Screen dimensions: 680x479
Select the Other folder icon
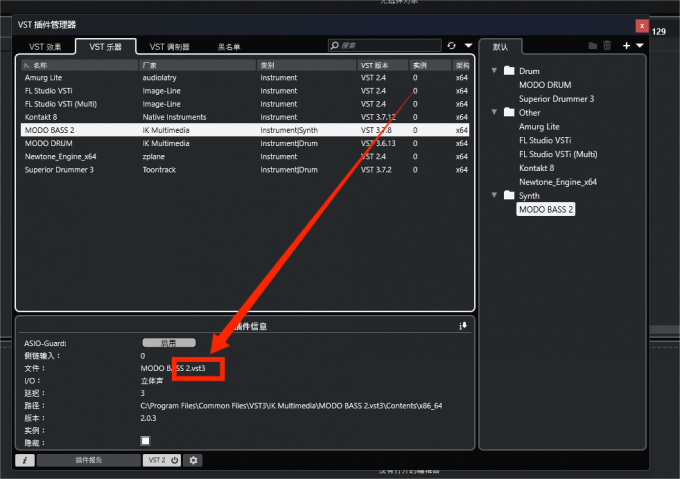[x=509, y=112]
